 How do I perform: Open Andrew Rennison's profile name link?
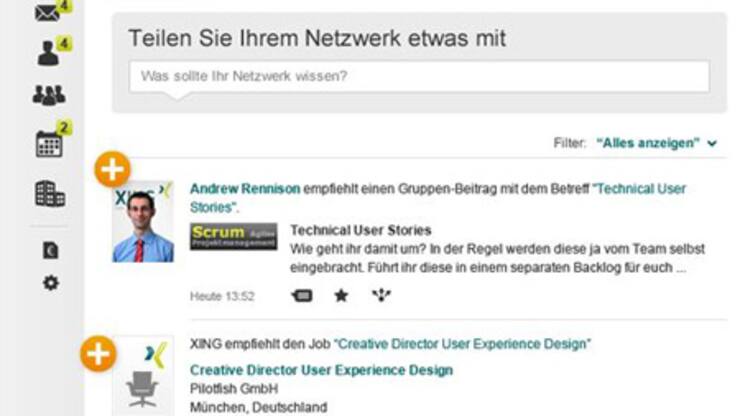pos(244,188)
